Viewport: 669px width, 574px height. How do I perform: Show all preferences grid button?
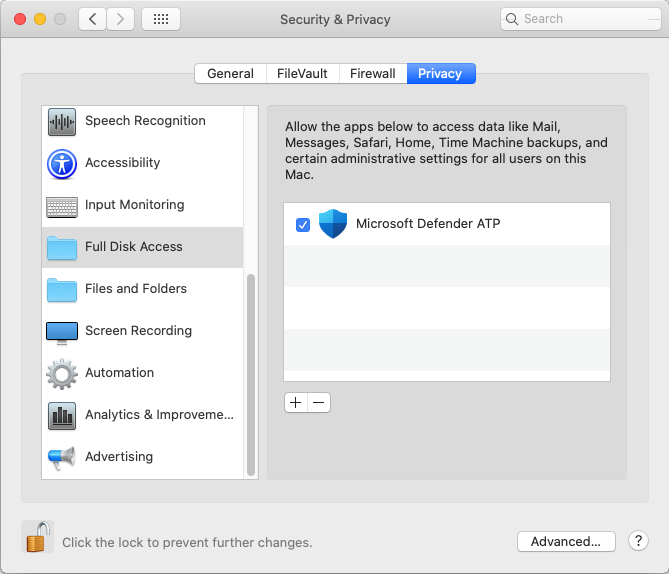click(x=161, y=19)
